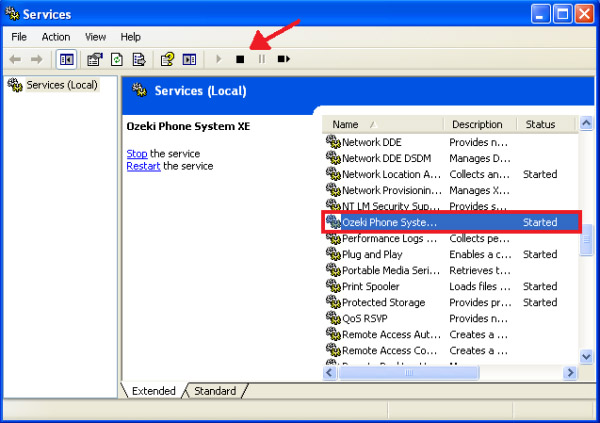
Task: Click the Stop Service square button
Action: click(x=240, y=59)
